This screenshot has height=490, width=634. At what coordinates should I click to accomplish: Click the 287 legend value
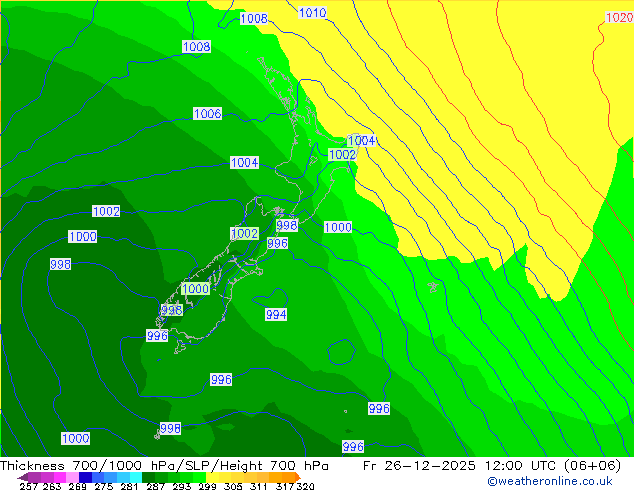tap(156, 486)
